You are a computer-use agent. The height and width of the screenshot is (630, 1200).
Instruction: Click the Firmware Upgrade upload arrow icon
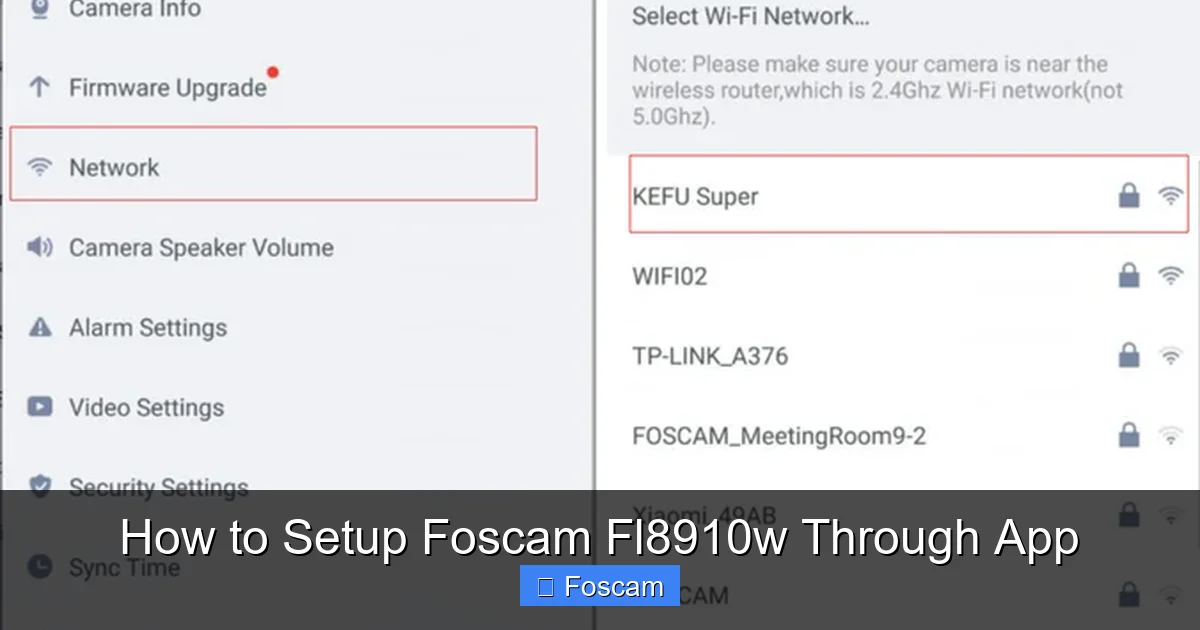[40, 87]
